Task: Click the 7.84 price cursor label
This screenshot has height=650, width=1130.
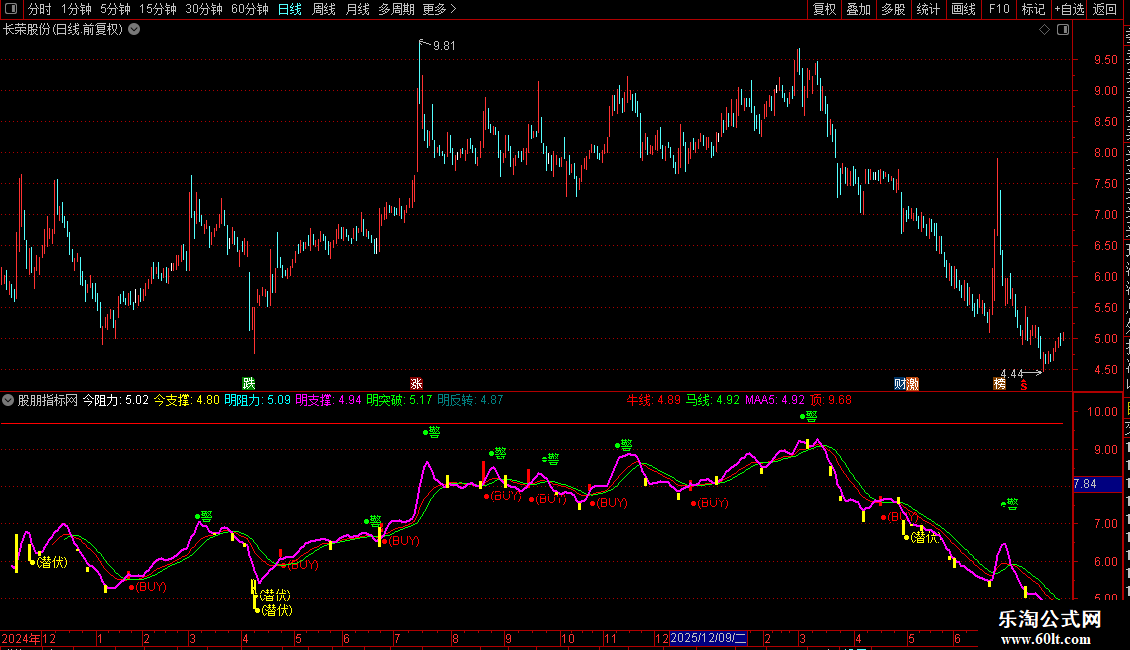Action: click(x=1097, y=484)
